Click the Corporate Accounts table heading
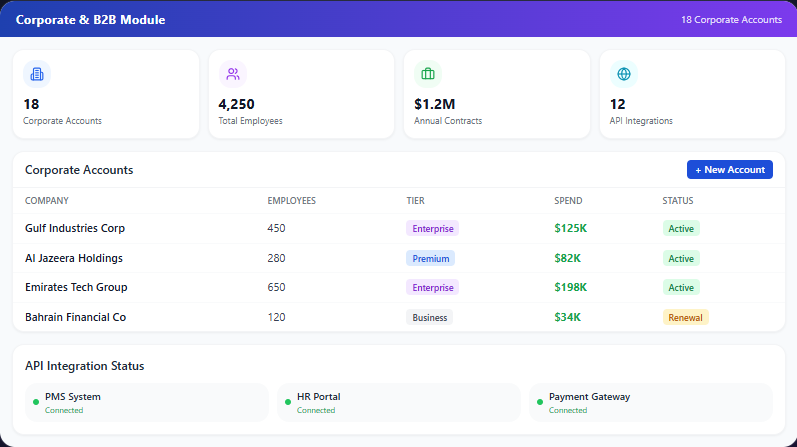This screenshot has height=447, width=797. 79,170
